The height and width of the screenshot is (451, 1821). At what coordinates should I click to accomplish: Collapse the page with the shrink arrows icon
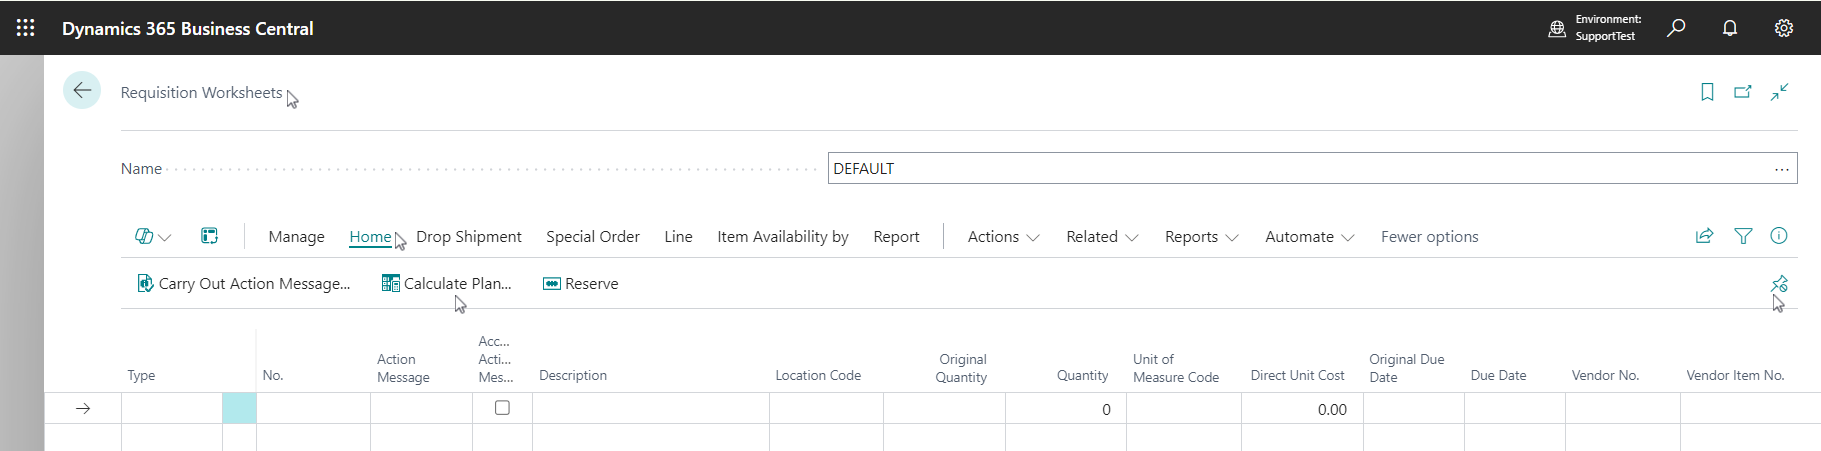1780,92
